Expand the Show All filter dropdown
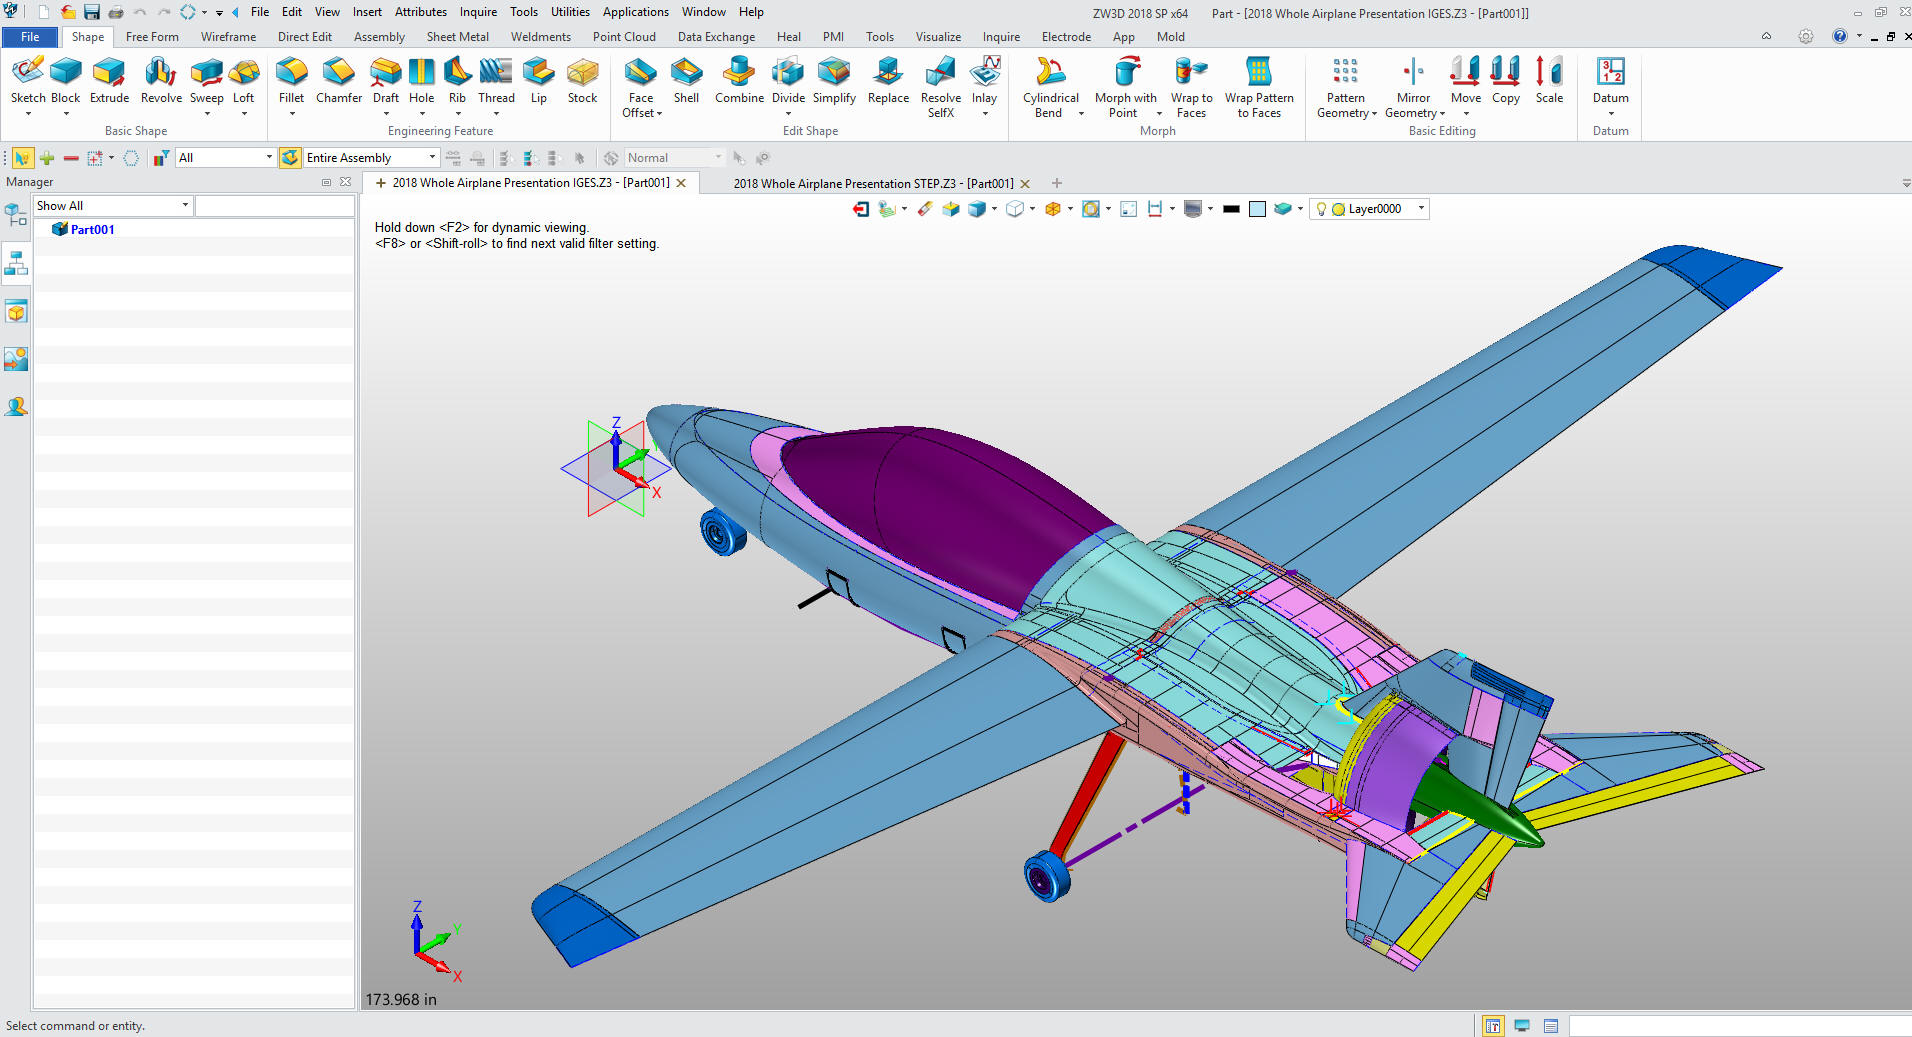The height and width of the screenshot is (1037, 1912). coord(185,206)
